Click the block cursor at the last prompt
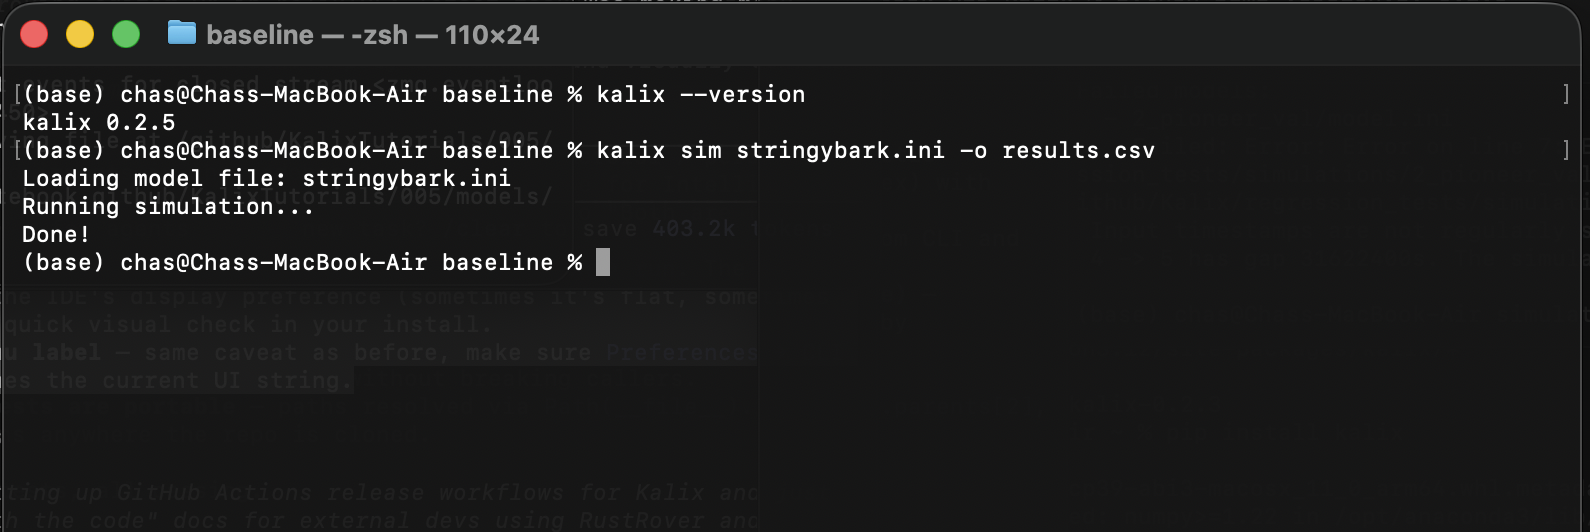Image resolution: width=1590 pixels, height=532 pixels. coord(603,262)
